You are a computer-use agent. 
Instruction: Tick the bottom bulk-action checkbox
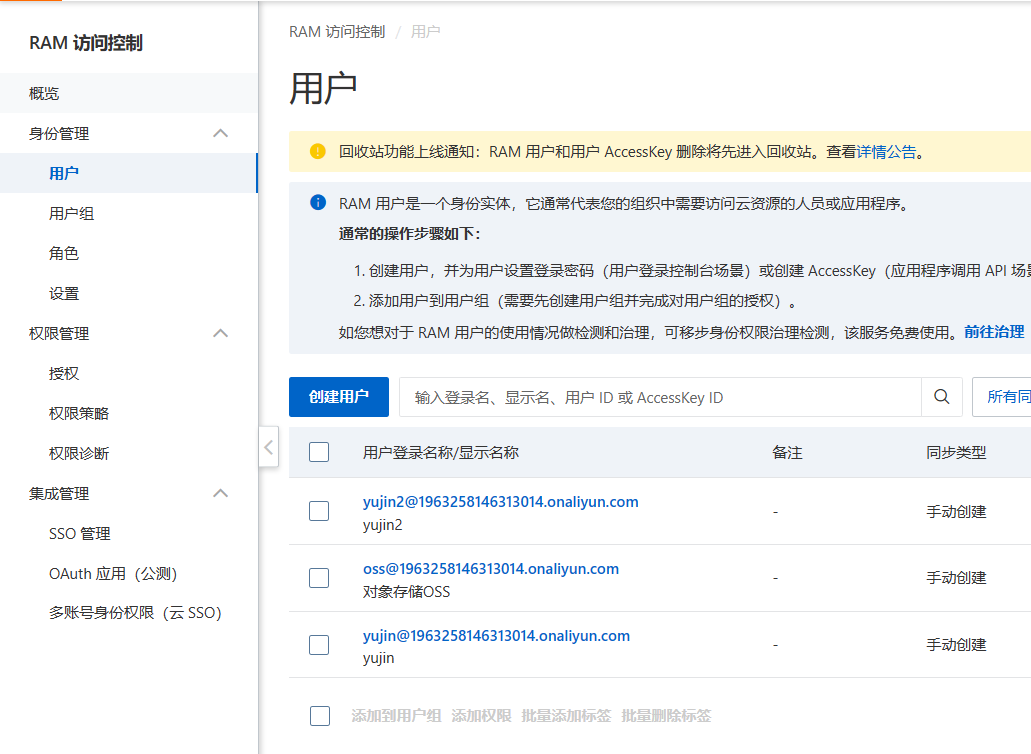tap(320, 716)
